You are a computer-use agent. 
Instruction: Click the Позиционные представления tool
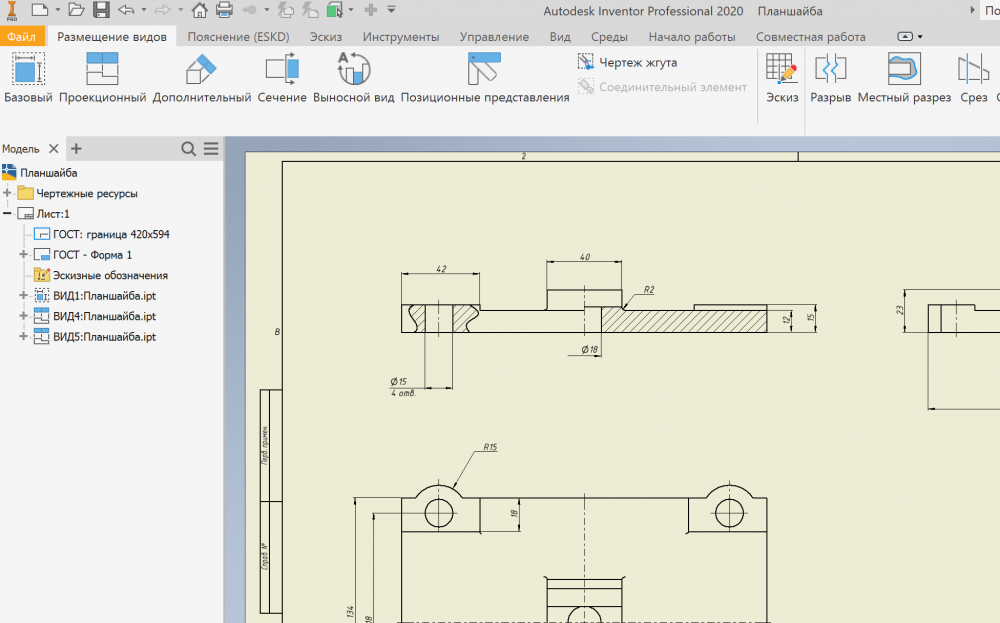485,78
